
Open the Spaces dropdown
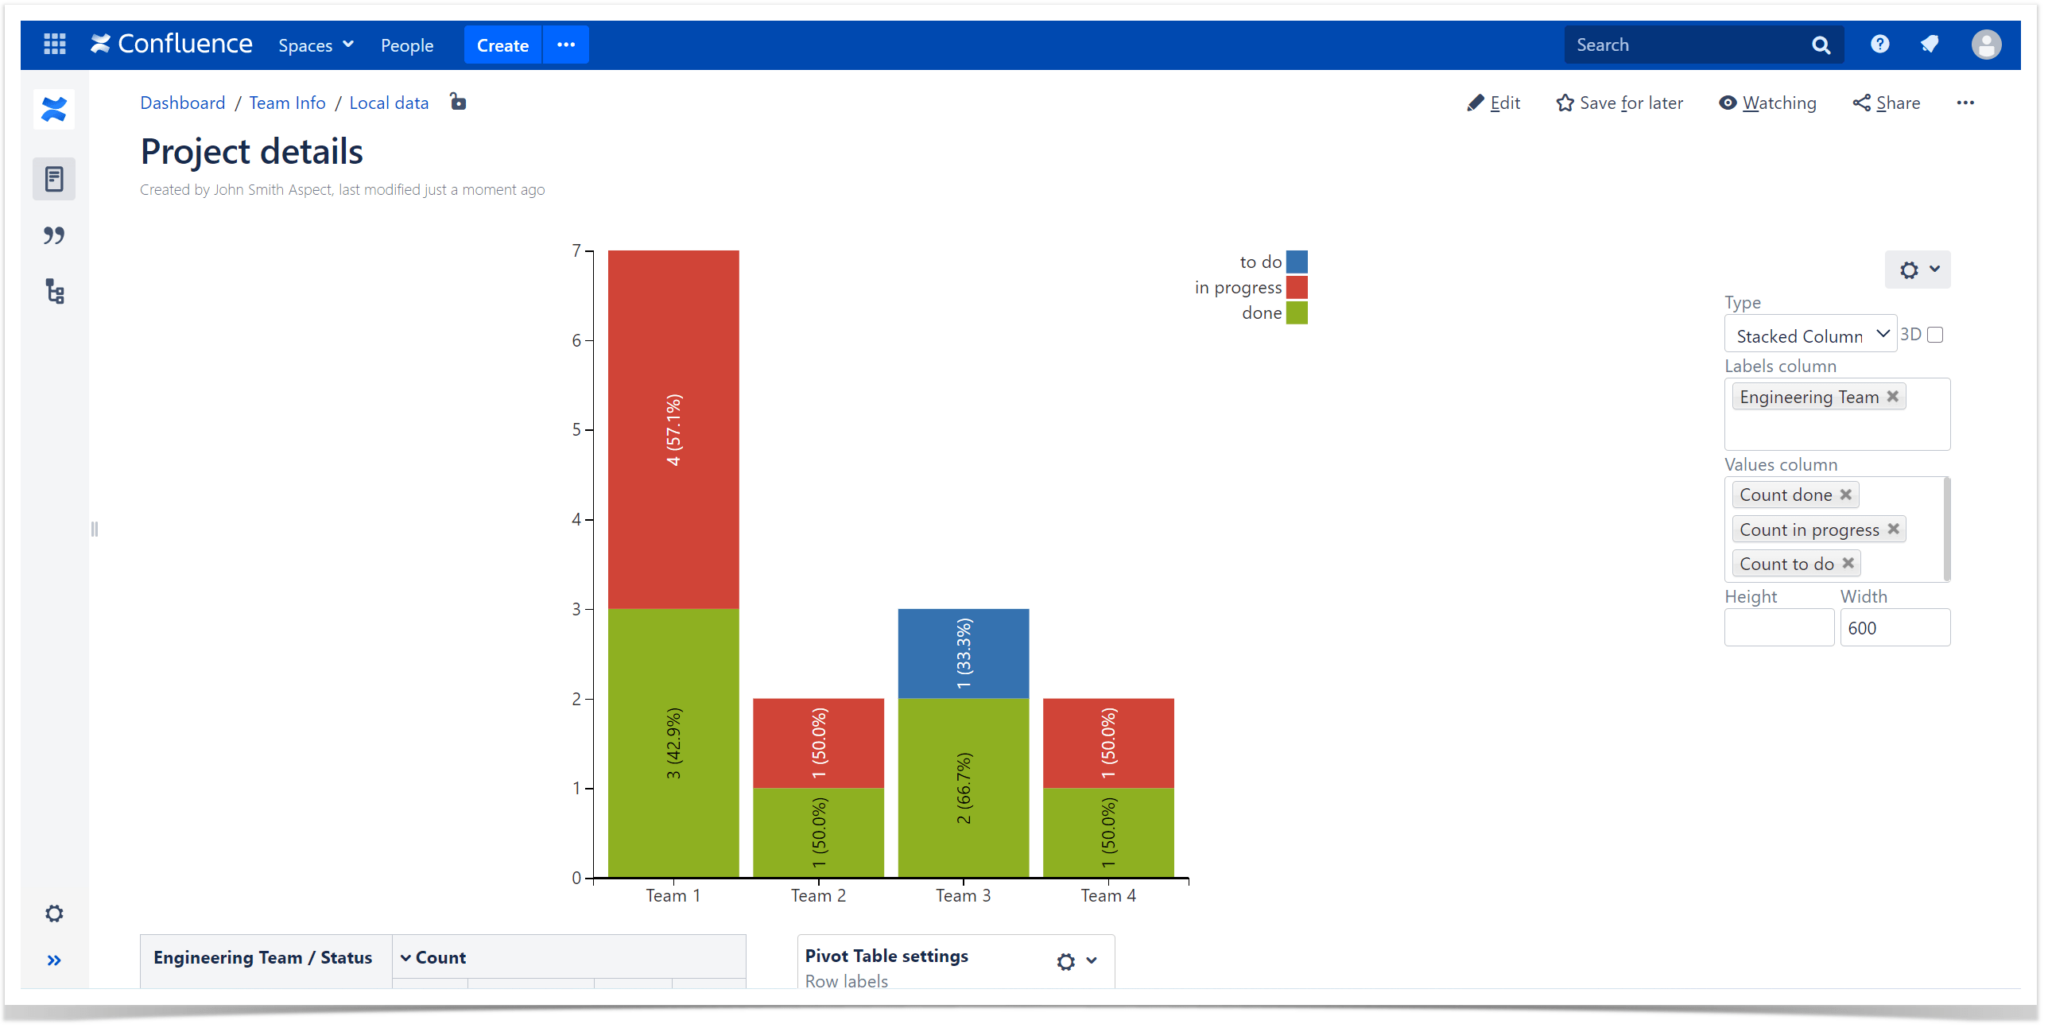pos(315,45)
